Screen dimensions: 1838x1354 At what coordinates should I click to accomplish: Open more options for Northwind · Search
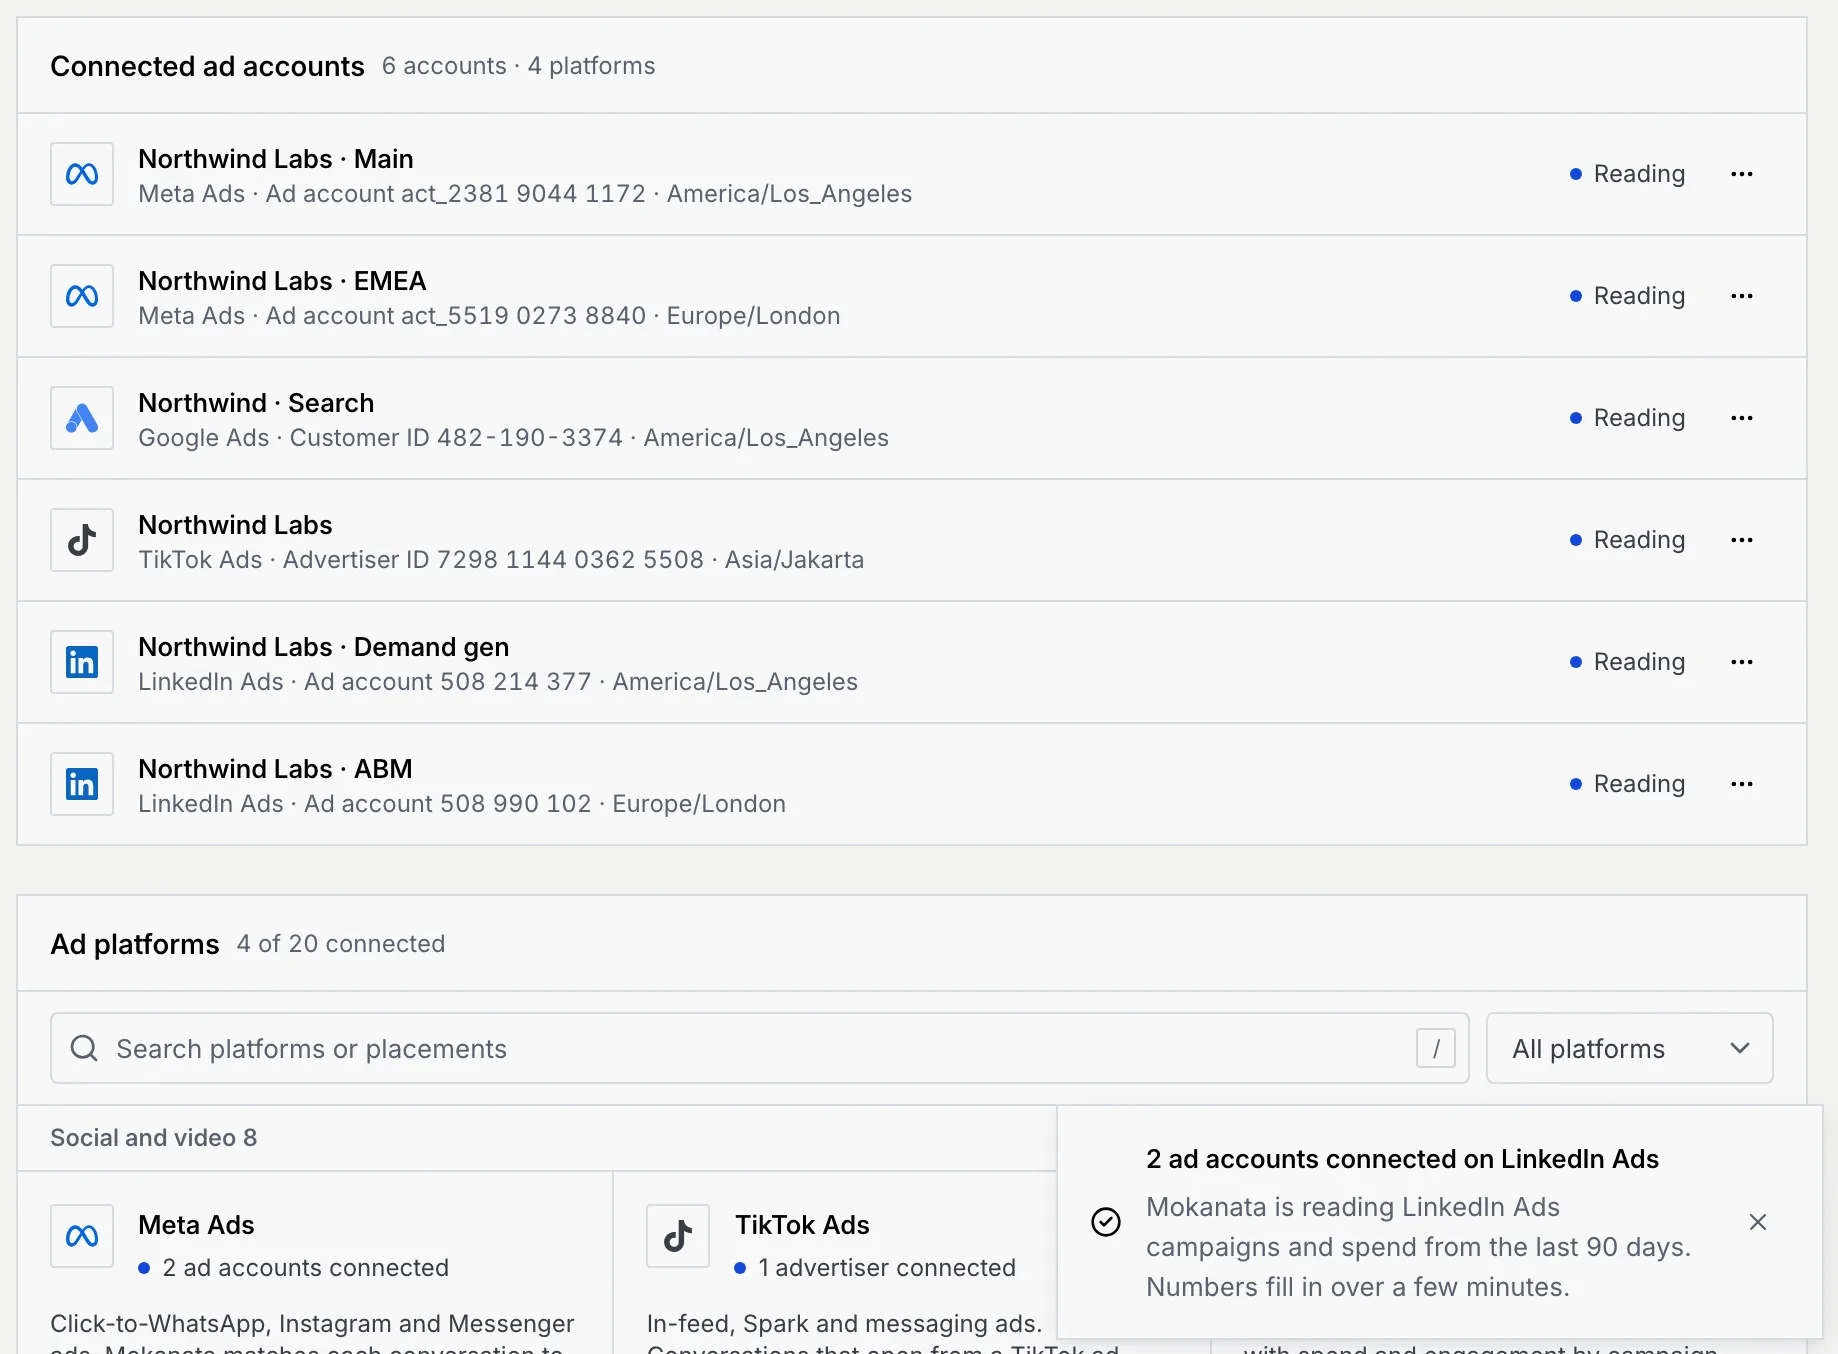point(1742,418)
